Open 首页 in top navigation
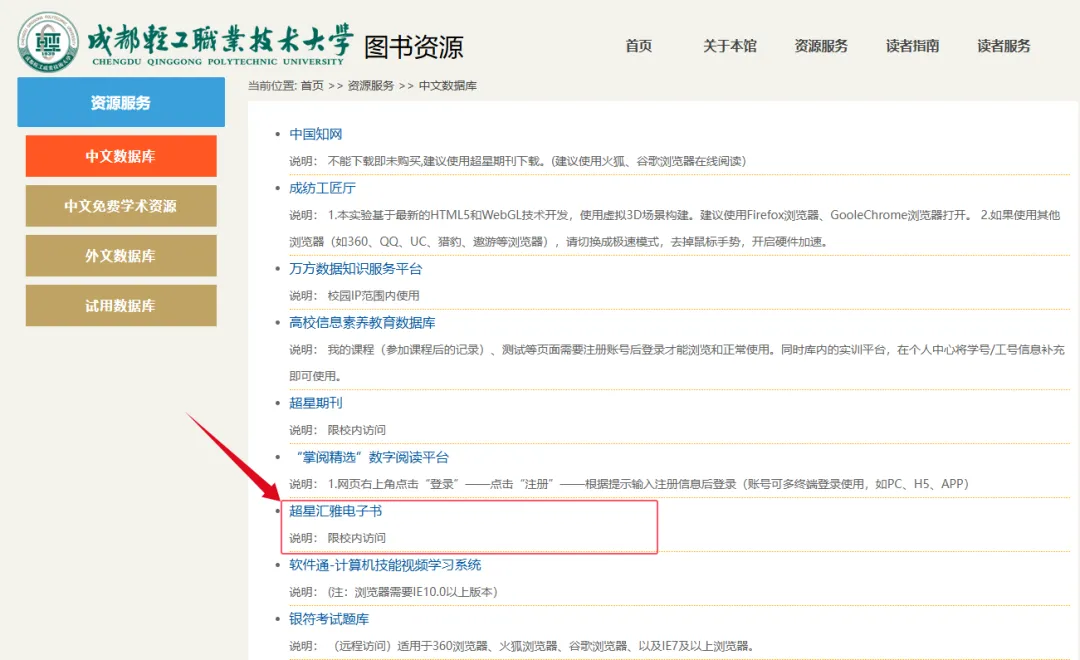This screenshot has height=660, width=1080. tap(638, 46)
